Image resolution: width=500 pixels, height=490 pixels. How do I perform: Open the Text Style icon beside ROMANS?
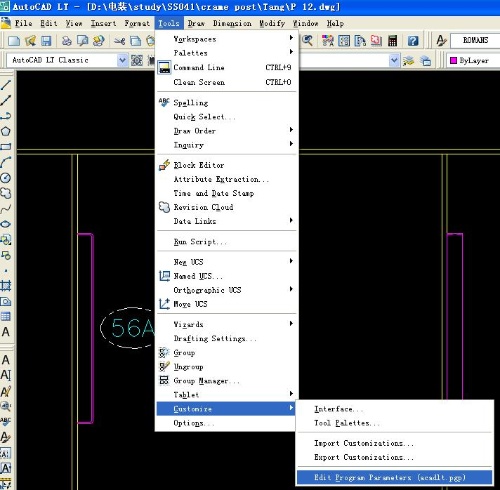tap(441, 41)
